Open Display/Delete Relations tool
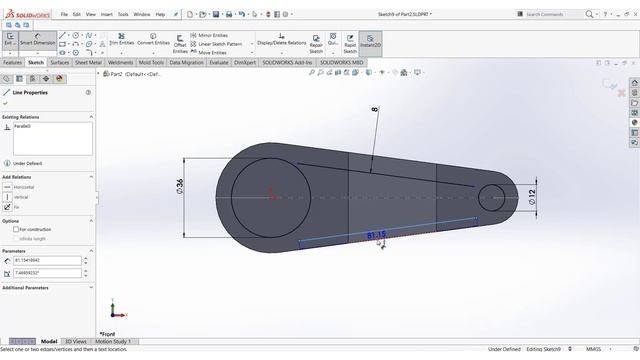The height and width of the screenshot is (360, 640). (x=281, y=40)
